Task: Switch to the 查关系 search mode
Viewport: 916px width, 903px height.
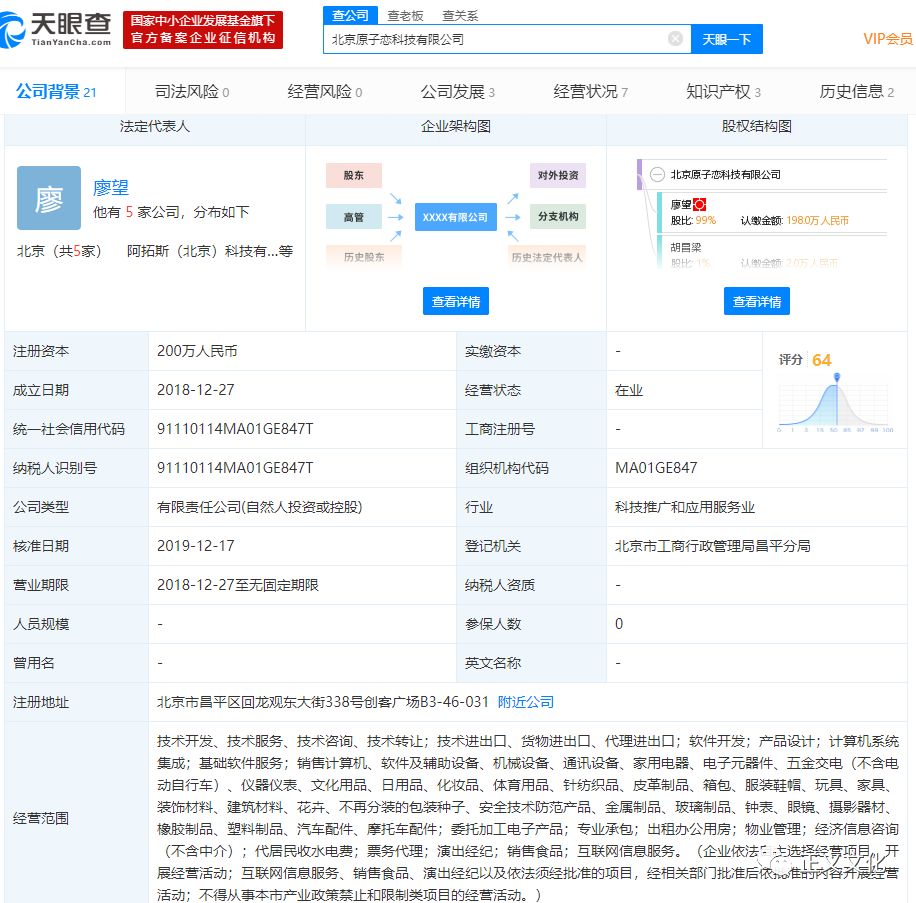Action: (460, 15)
